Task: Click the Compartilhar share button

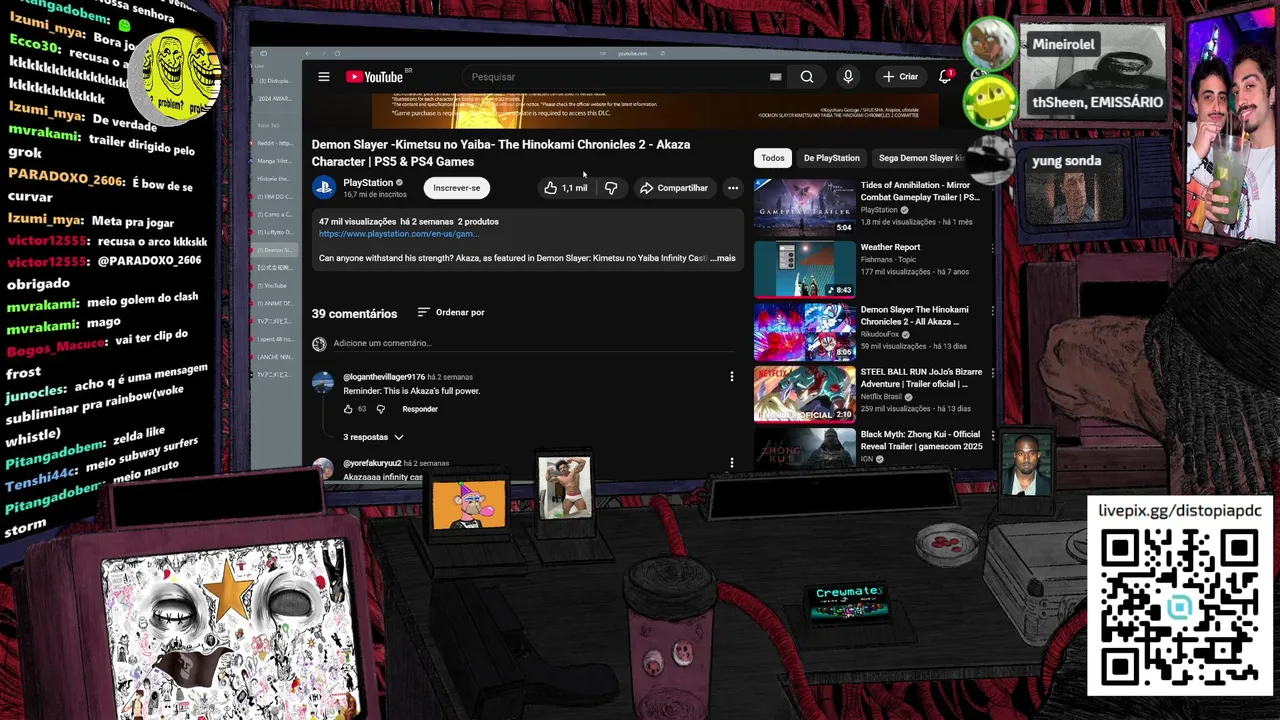Action: (x=674, y=188)
